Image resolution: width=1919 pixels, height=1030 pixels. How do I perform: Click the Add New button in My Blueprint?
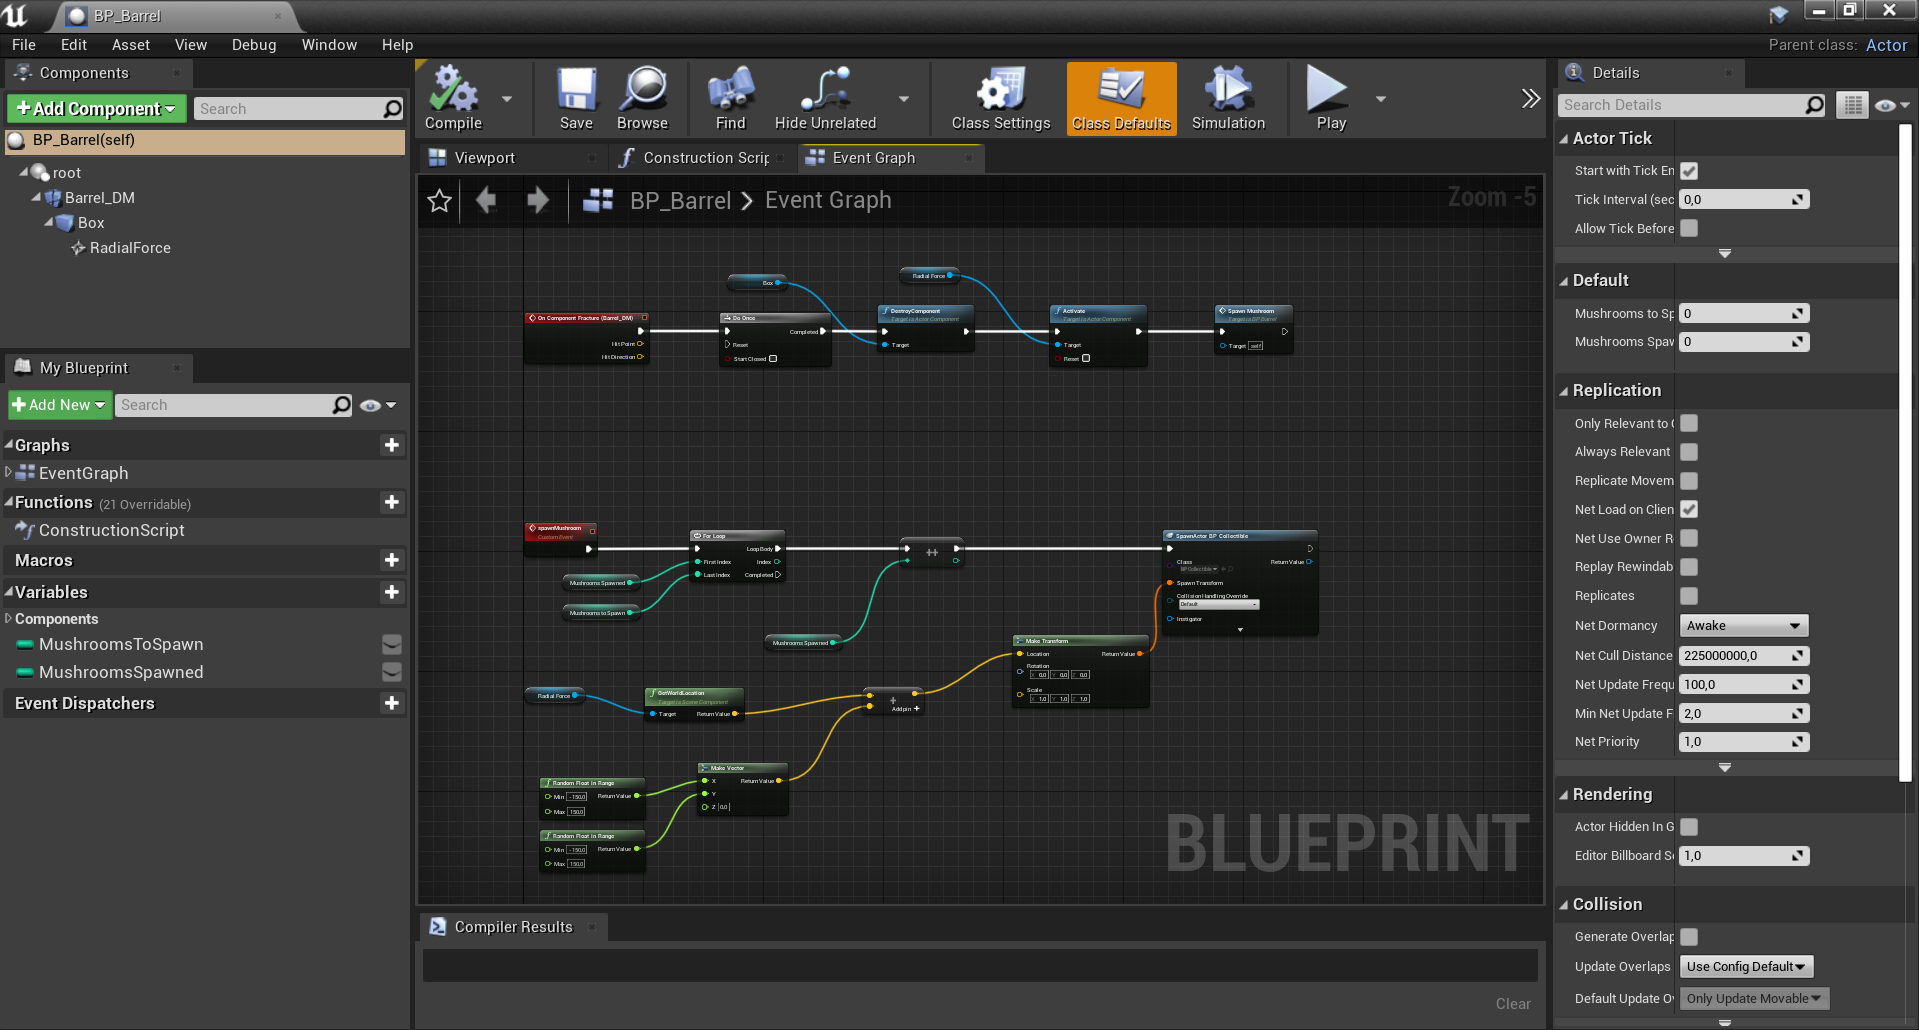tap(59, 405)
